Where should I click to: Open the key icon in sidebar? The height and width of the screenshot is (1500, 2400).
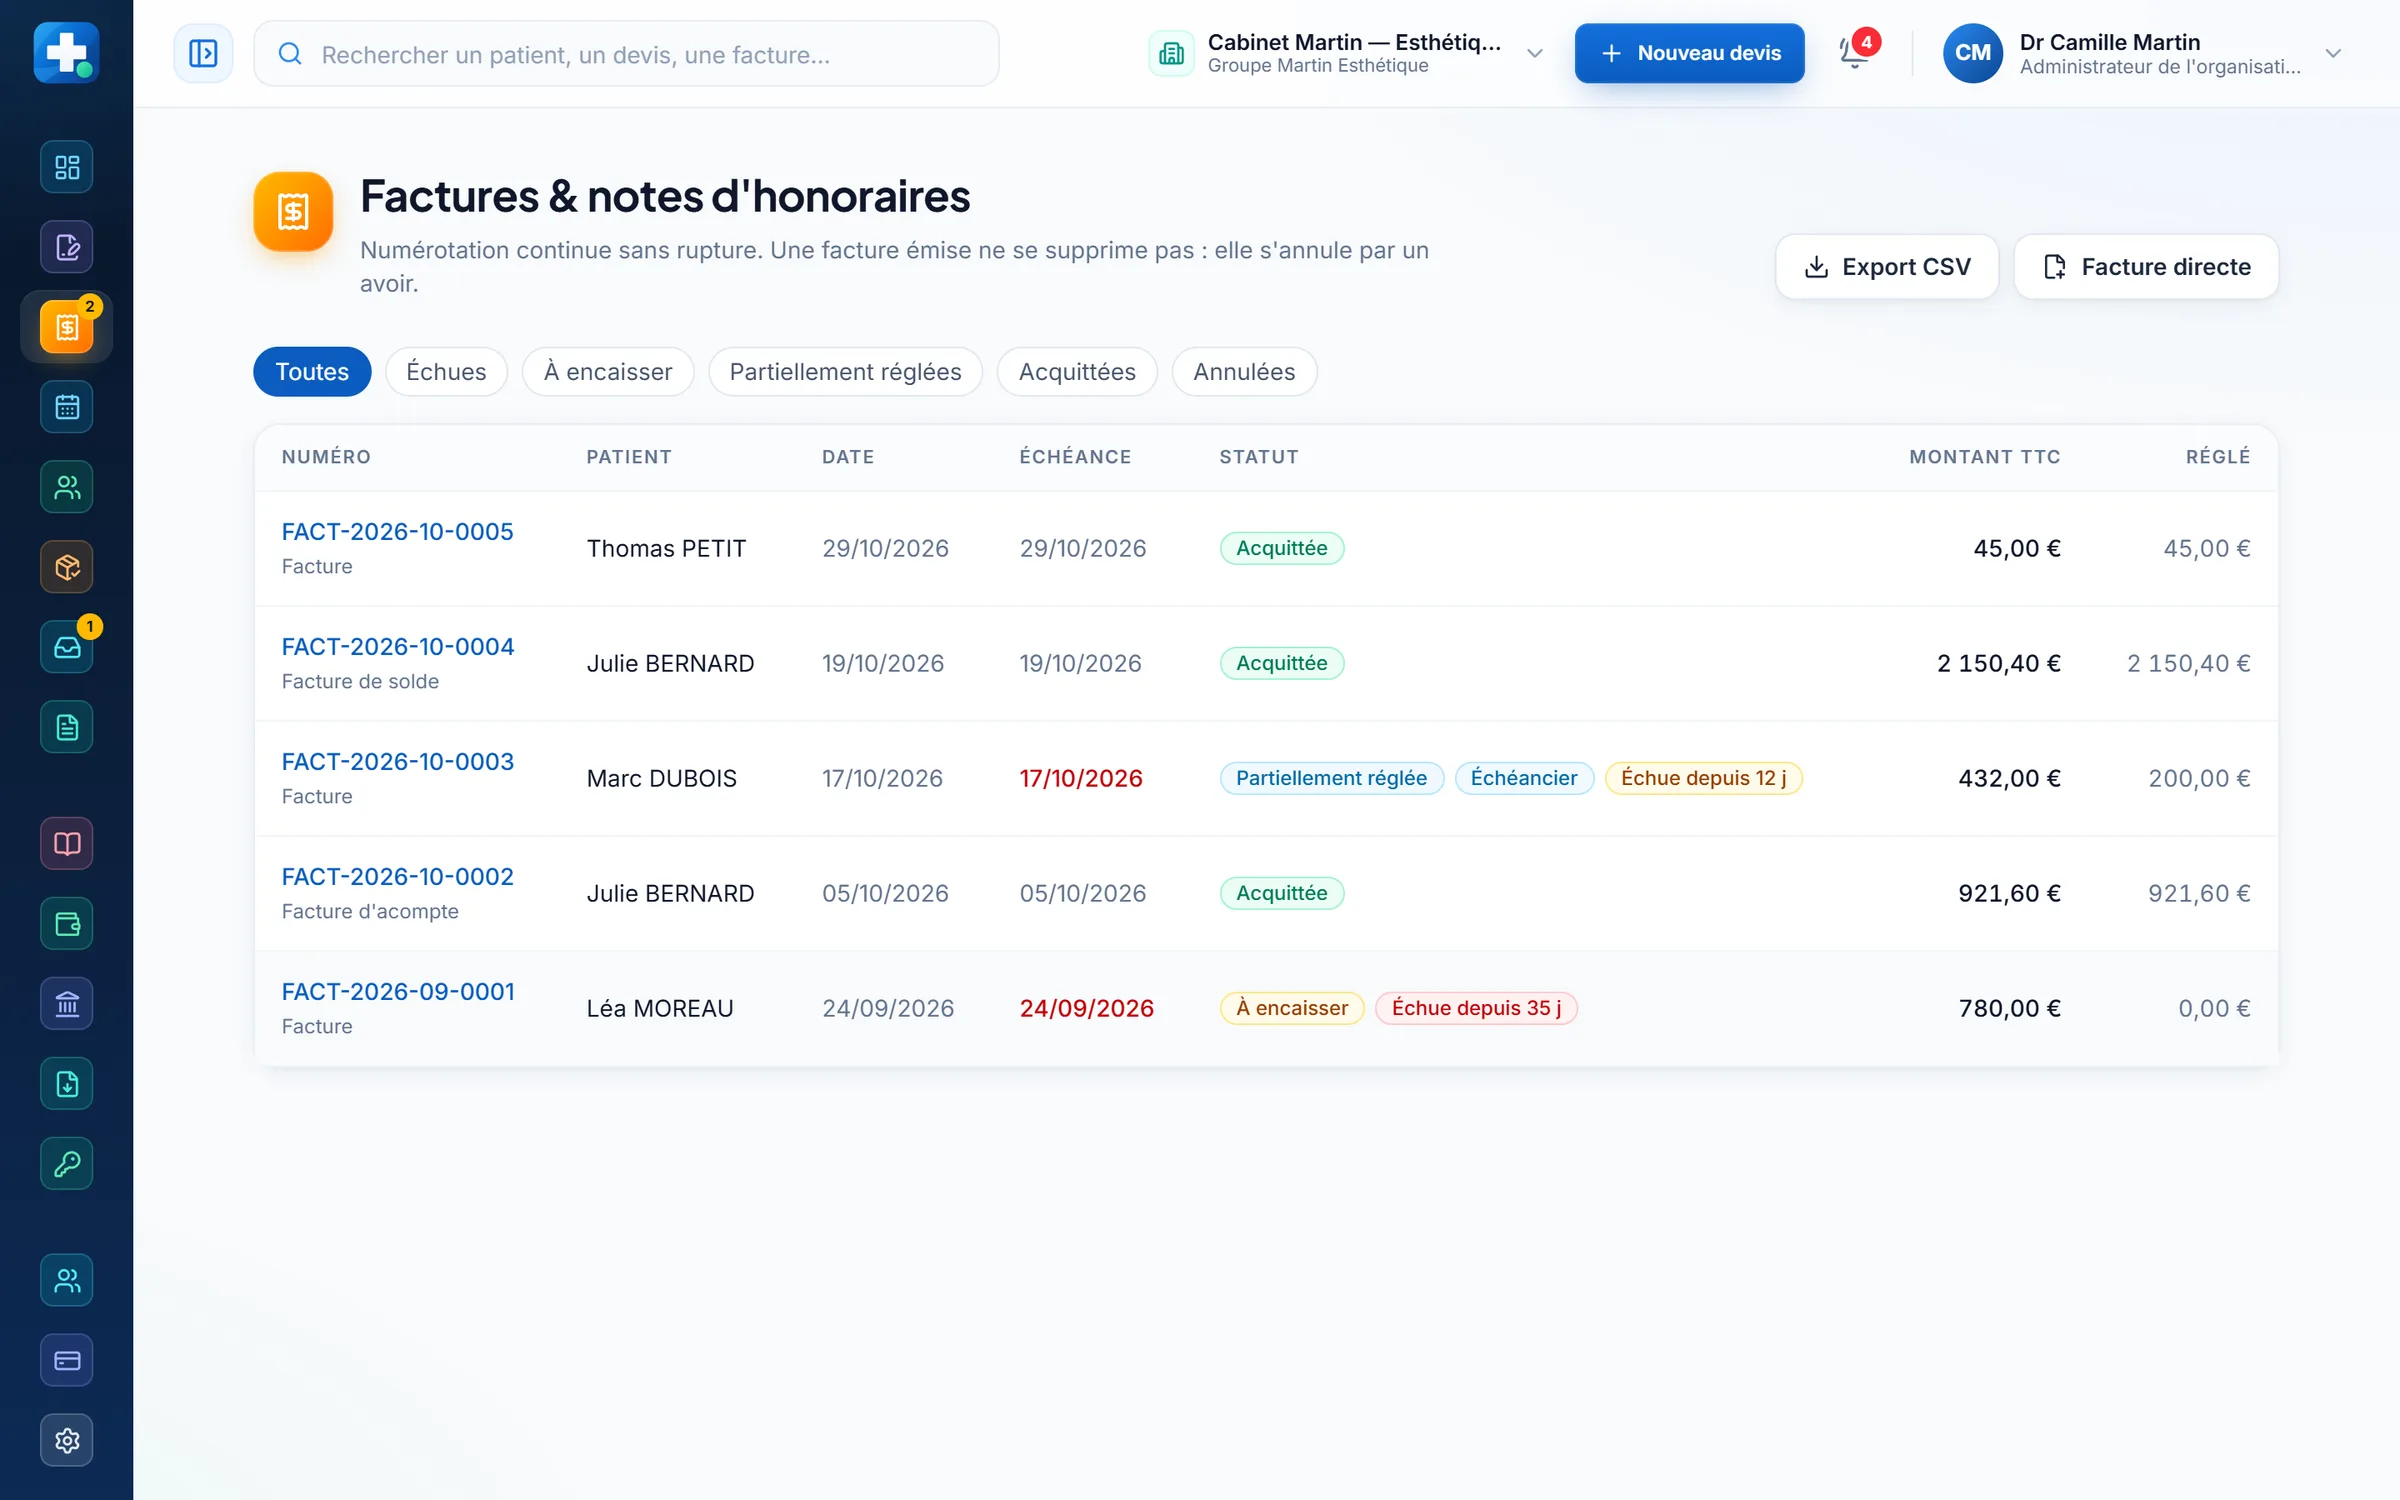tap(67, 1164)
